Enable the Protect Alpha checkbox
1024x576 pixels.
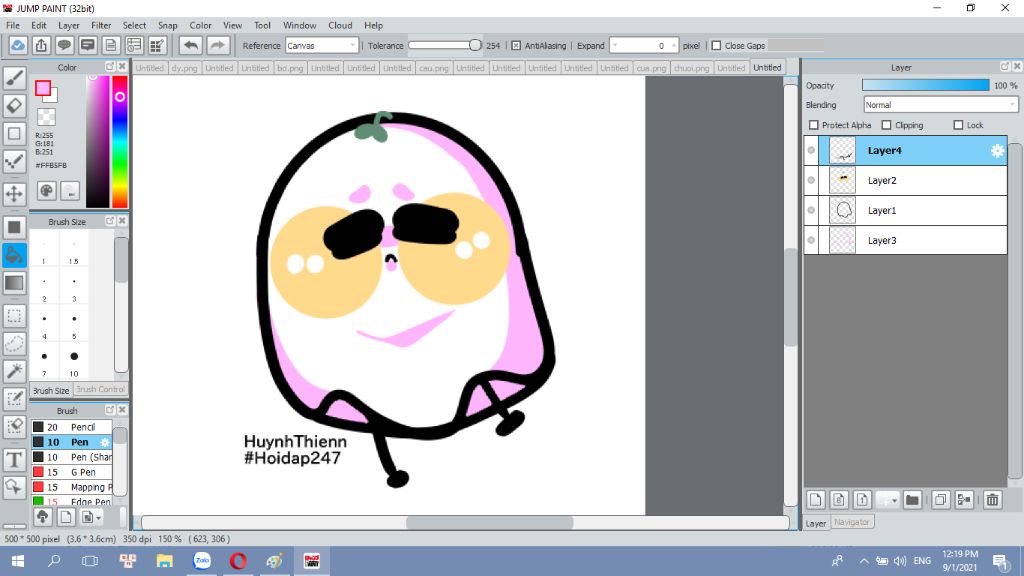814,125
